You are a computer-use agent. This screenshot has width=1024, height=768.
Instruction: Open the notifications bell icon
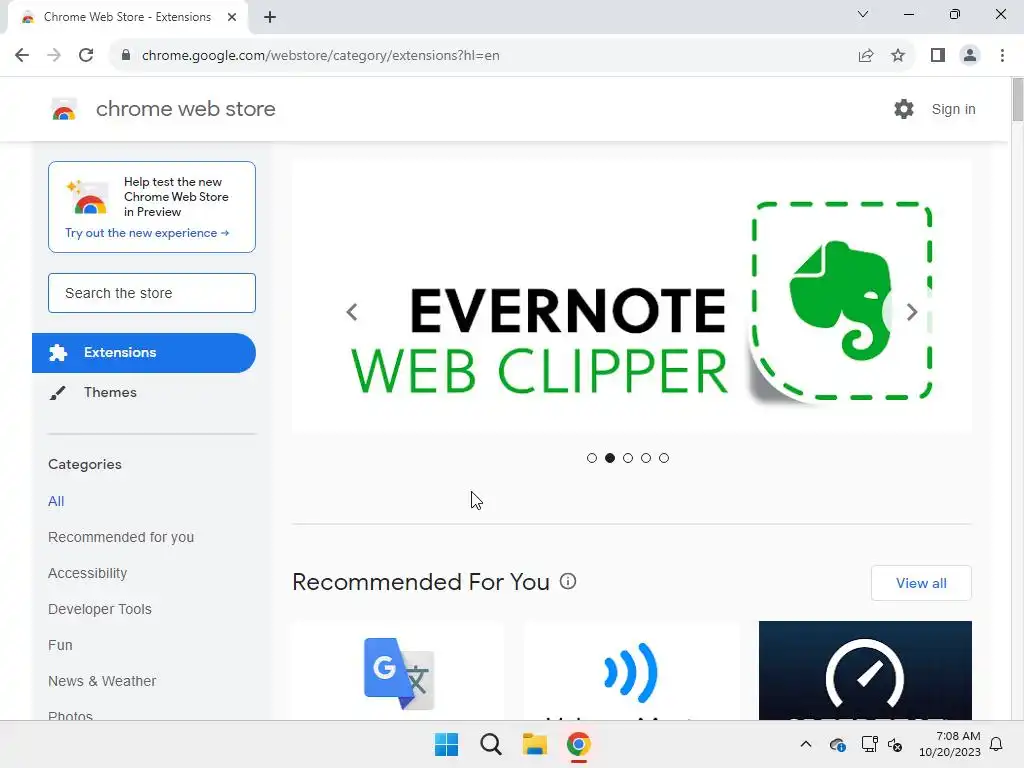click(997, 744)
